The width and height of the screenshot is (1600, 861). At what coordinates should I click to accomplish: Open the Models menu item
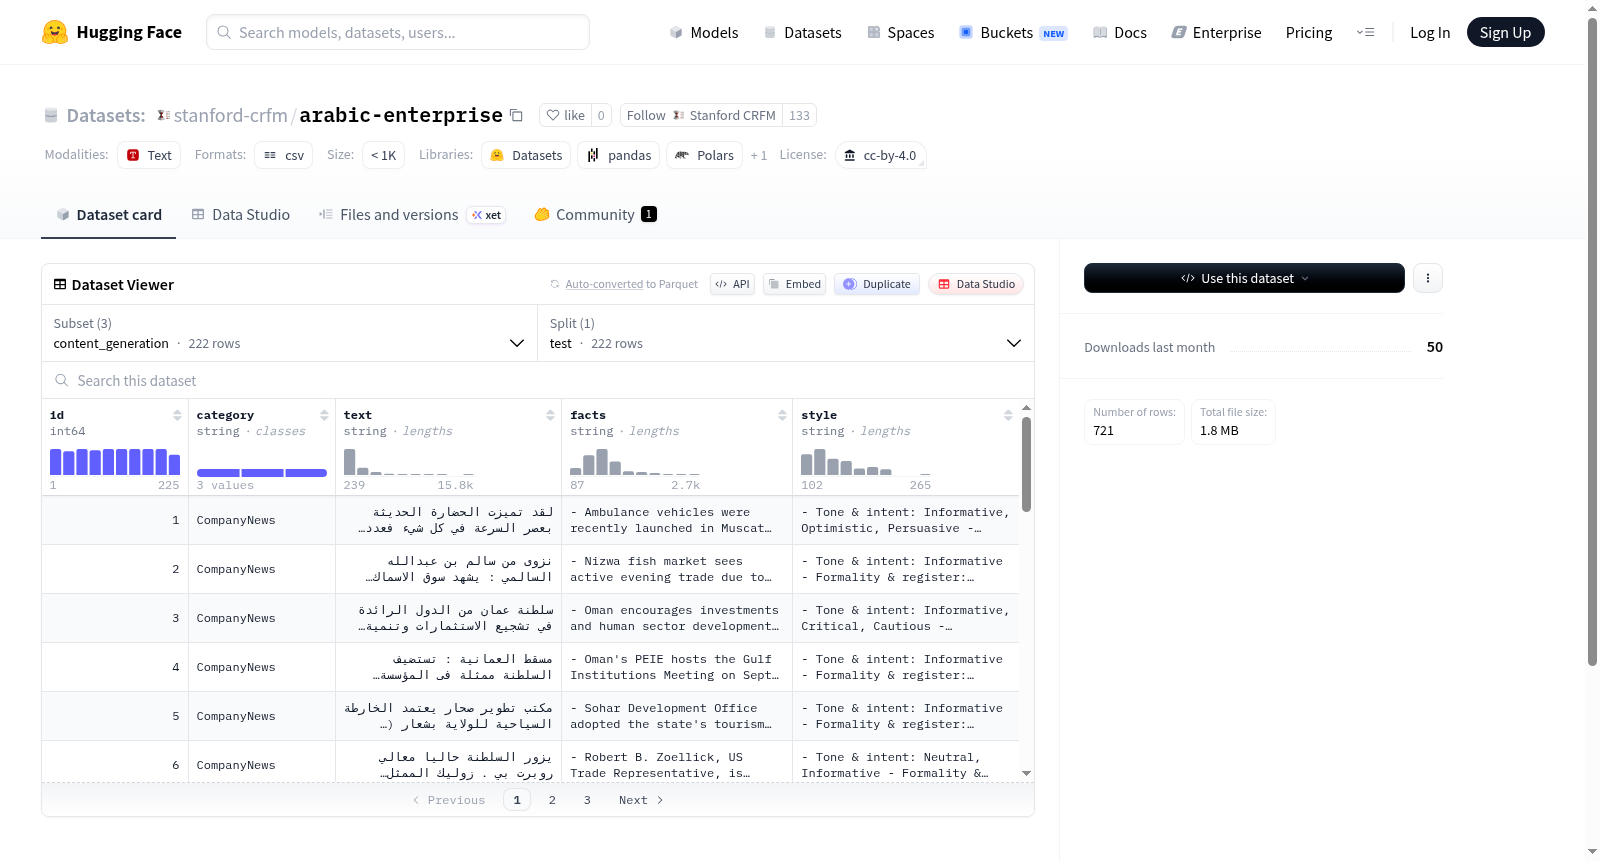[704, 32]
